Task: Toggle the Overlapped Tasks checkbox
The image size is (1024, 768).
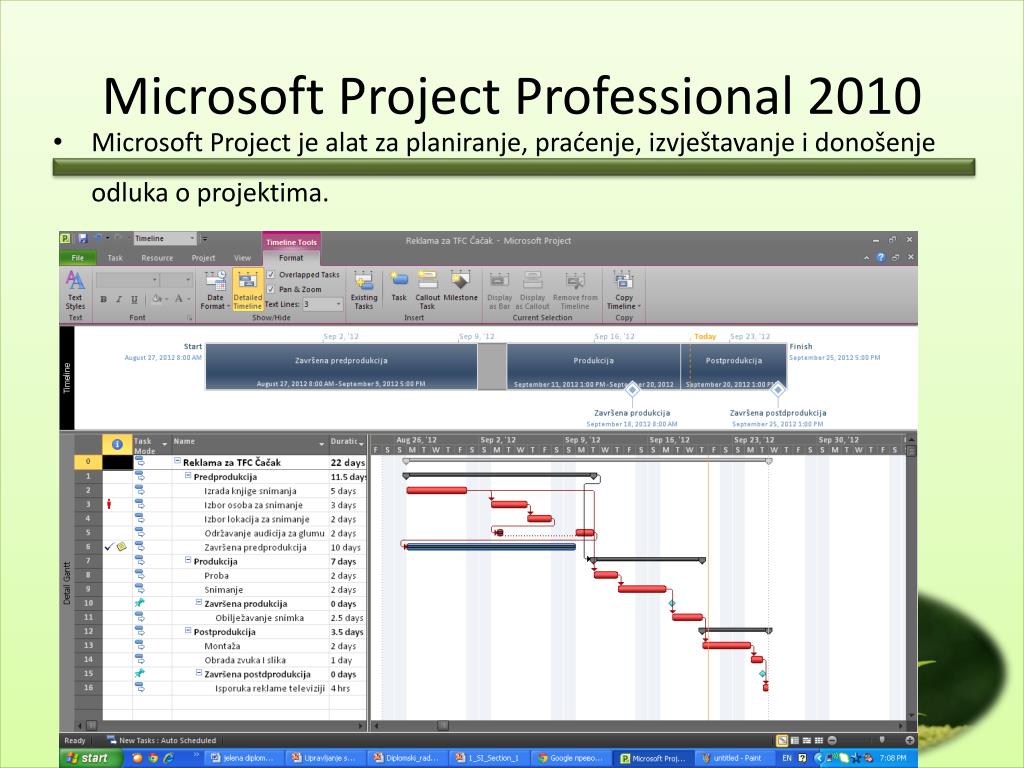Action: pos(271,275)
